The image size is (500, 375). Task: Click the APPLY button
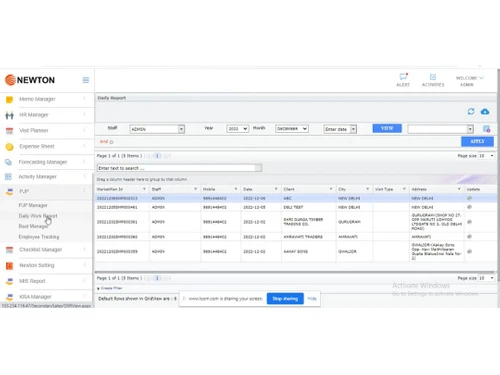[477, 142]
